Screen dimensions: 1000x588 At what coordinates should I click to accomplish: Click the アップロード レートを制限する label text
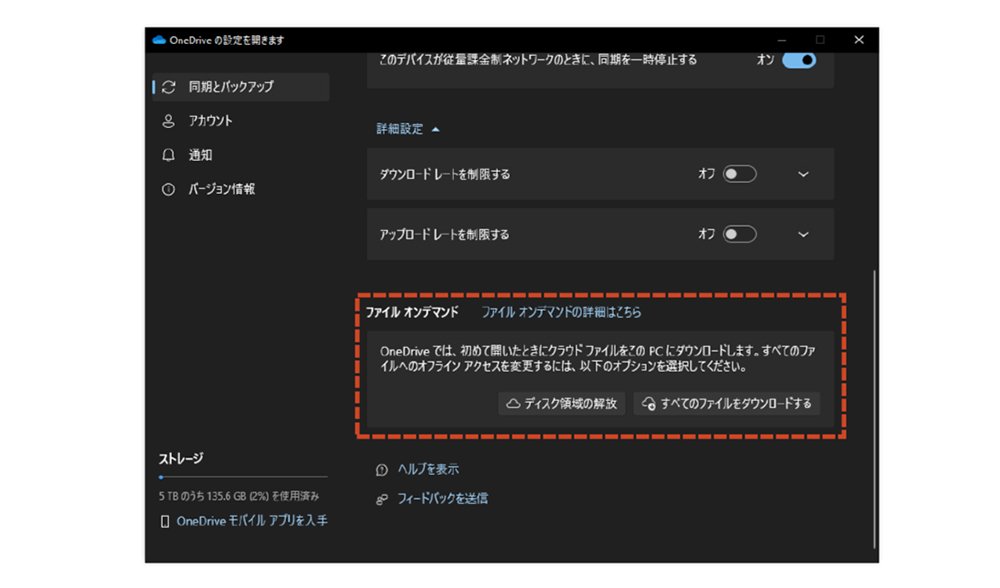[x=445, y=234]
